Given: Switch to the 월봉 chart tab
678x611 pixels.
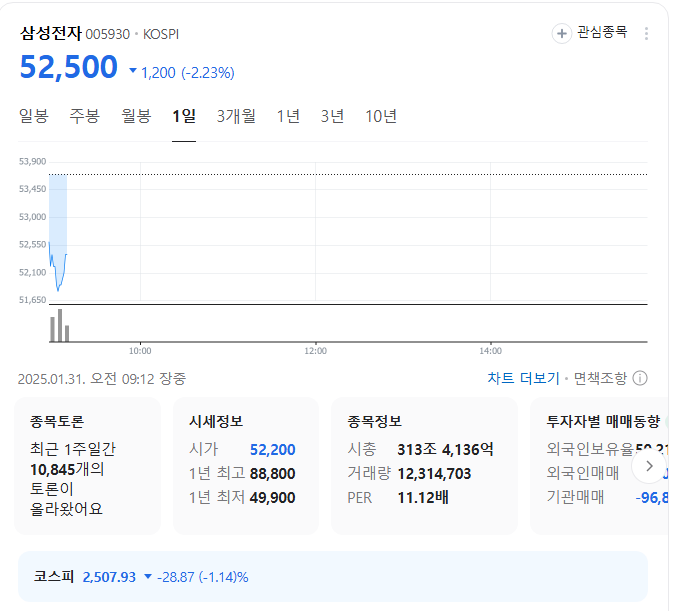Looking at the screenshot, I should coord(136,116).
